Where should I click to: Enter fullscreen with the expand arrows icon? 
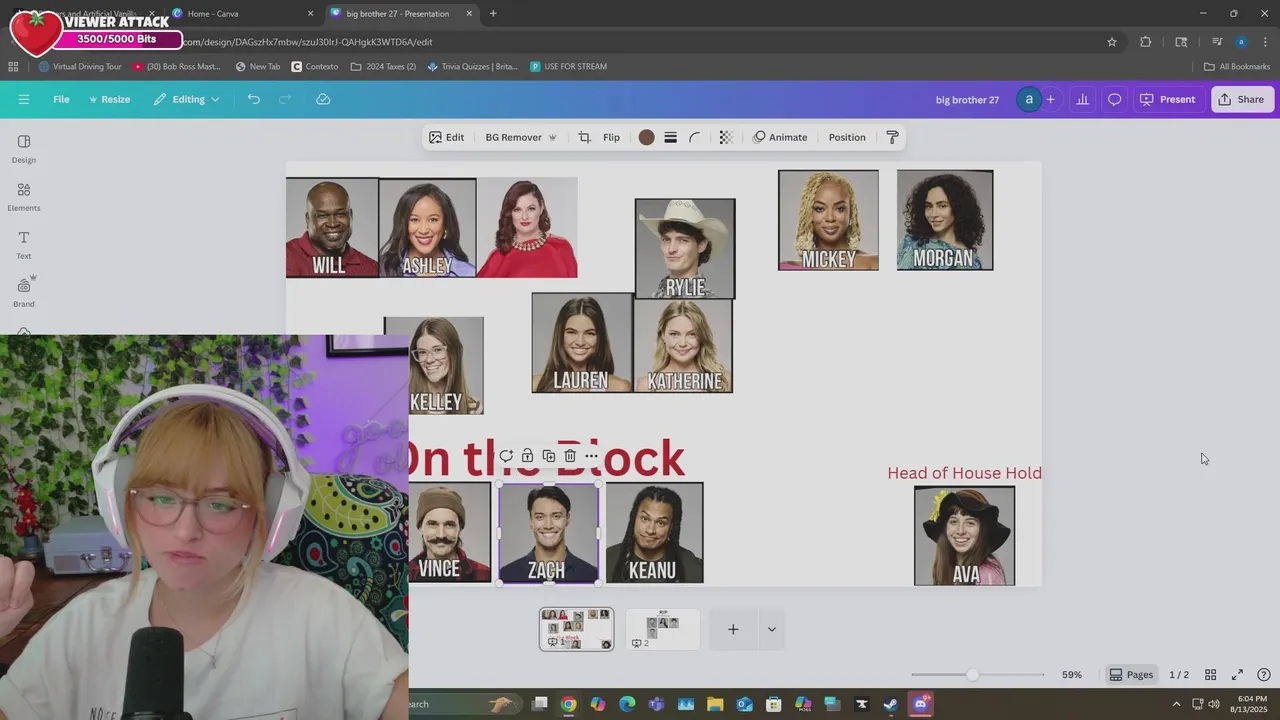1237,675
